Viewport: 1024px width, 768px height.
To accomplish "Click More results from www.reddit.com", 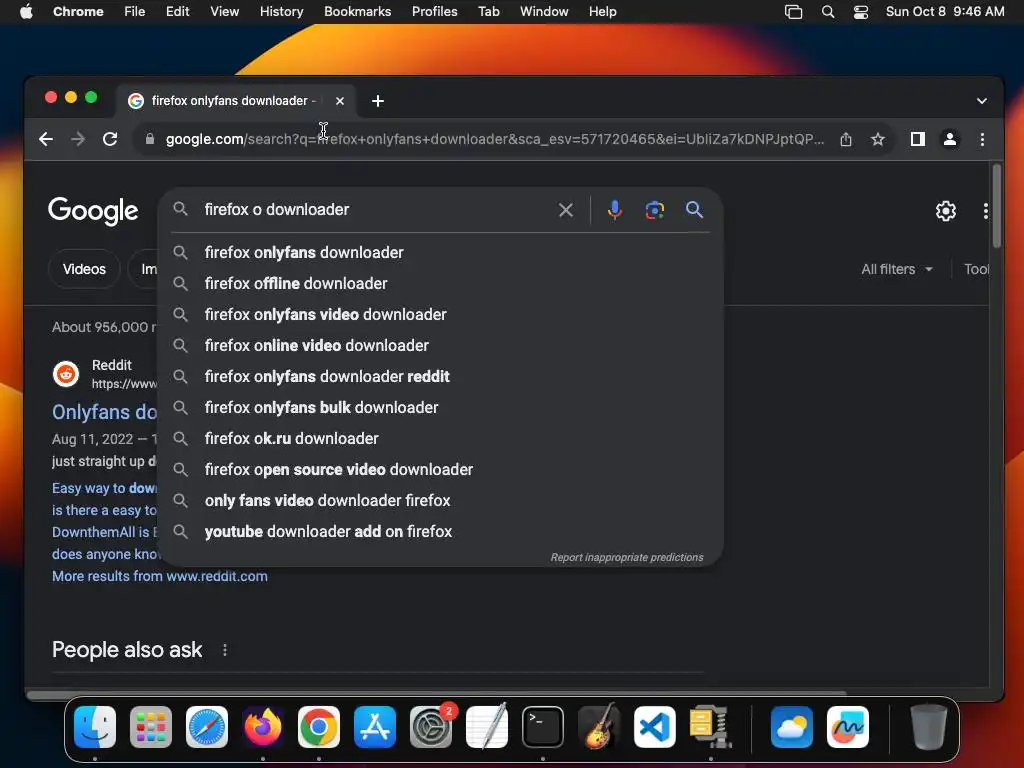I will coord(160,576).
